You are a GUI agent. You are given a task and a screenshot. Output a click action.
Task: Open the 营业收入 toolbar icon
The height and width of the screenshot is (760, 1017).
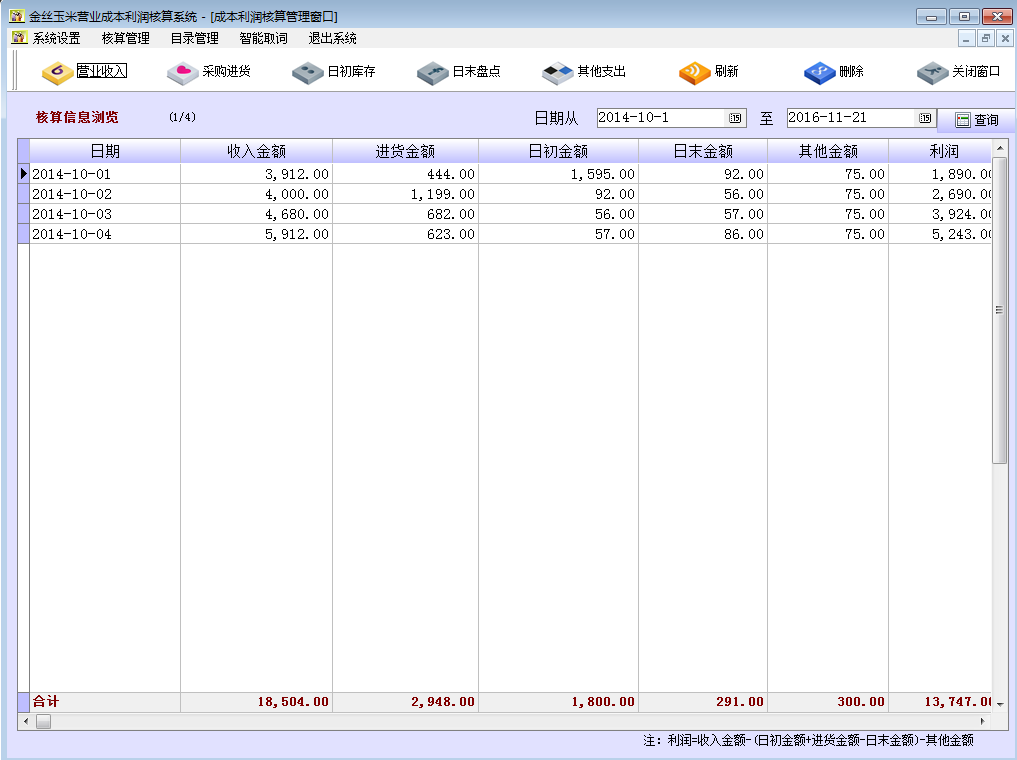pos(58,73)
